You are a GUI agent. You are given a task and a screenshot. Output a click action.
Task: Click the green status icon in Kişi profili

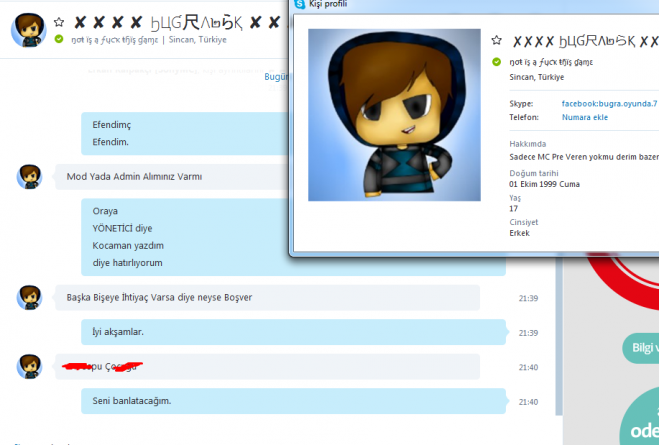496,62
